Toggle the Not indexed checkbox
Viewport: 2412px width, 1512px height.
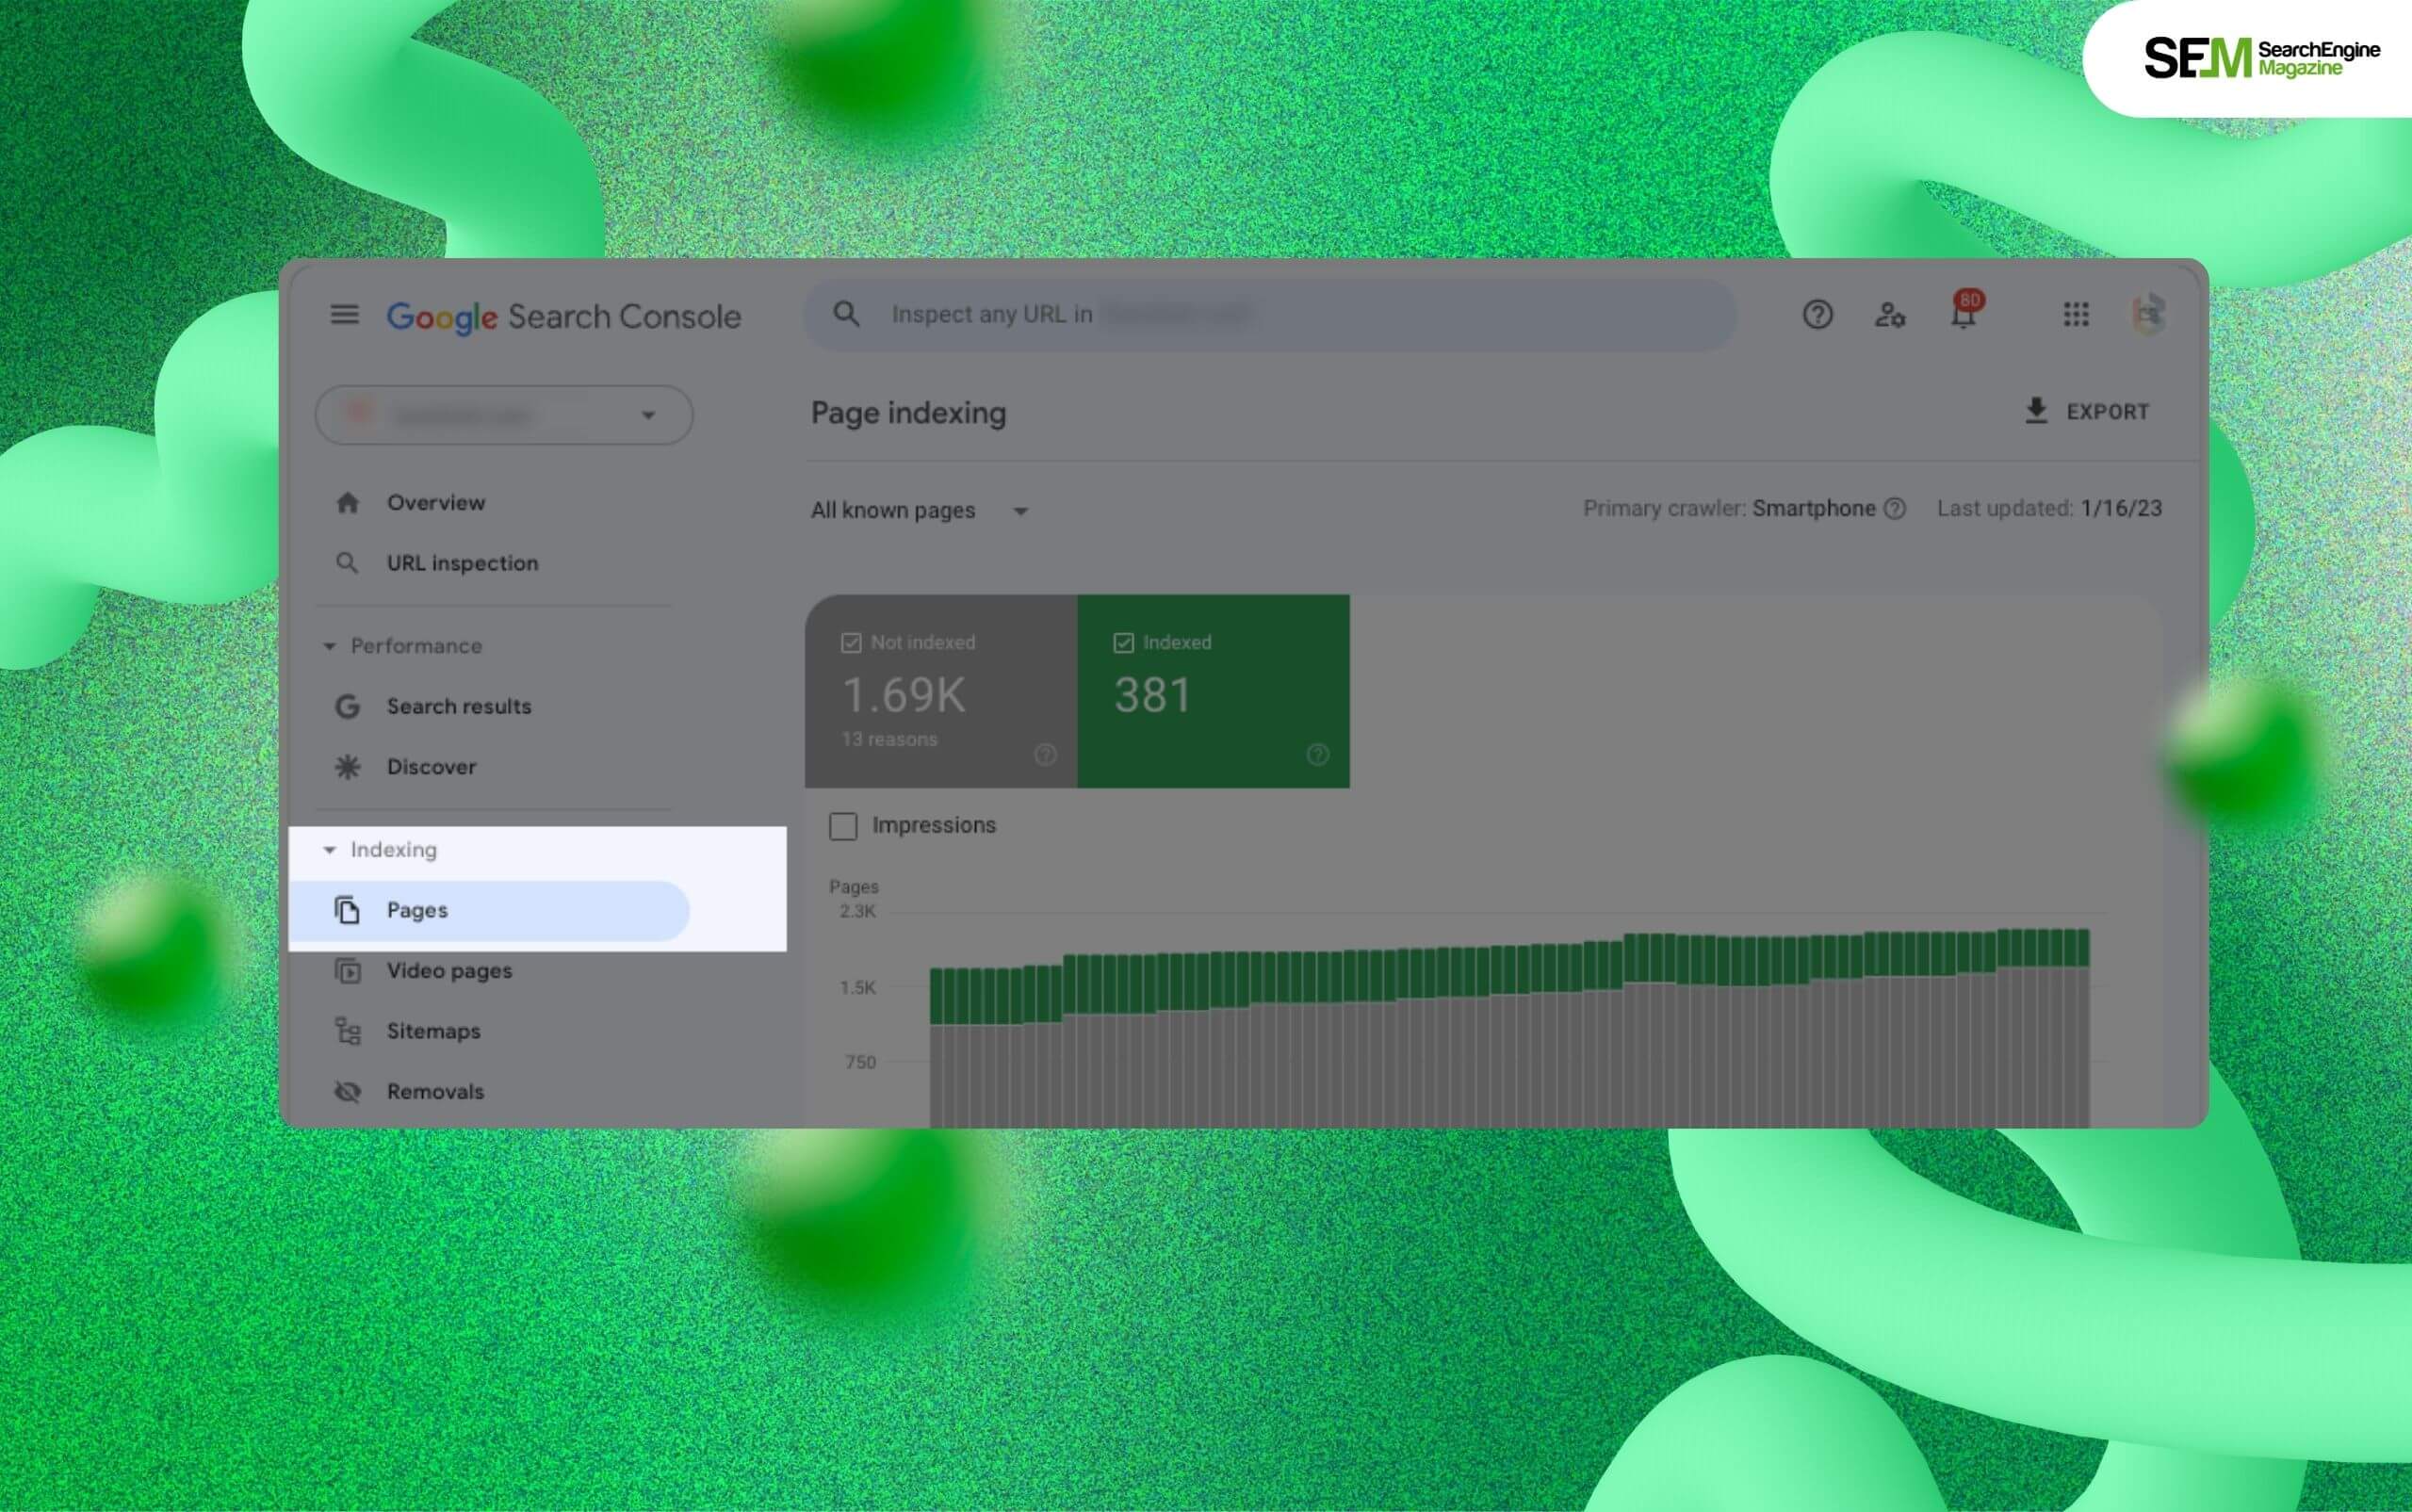(851, 643)
